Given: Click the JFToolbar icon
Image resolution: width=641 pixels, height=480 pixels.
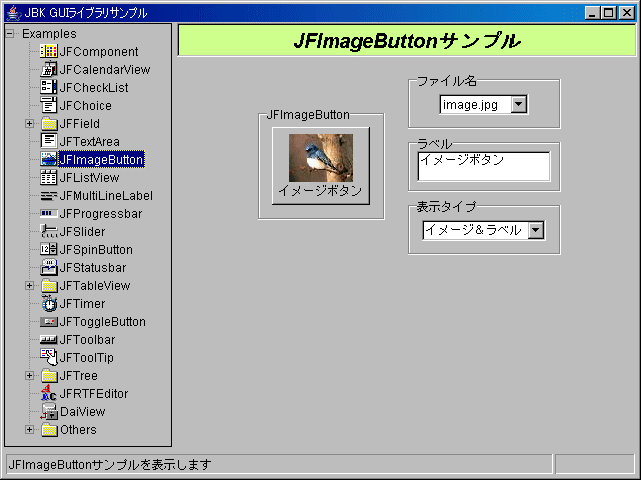Looking at the screenshot, I should pos(49,339).
